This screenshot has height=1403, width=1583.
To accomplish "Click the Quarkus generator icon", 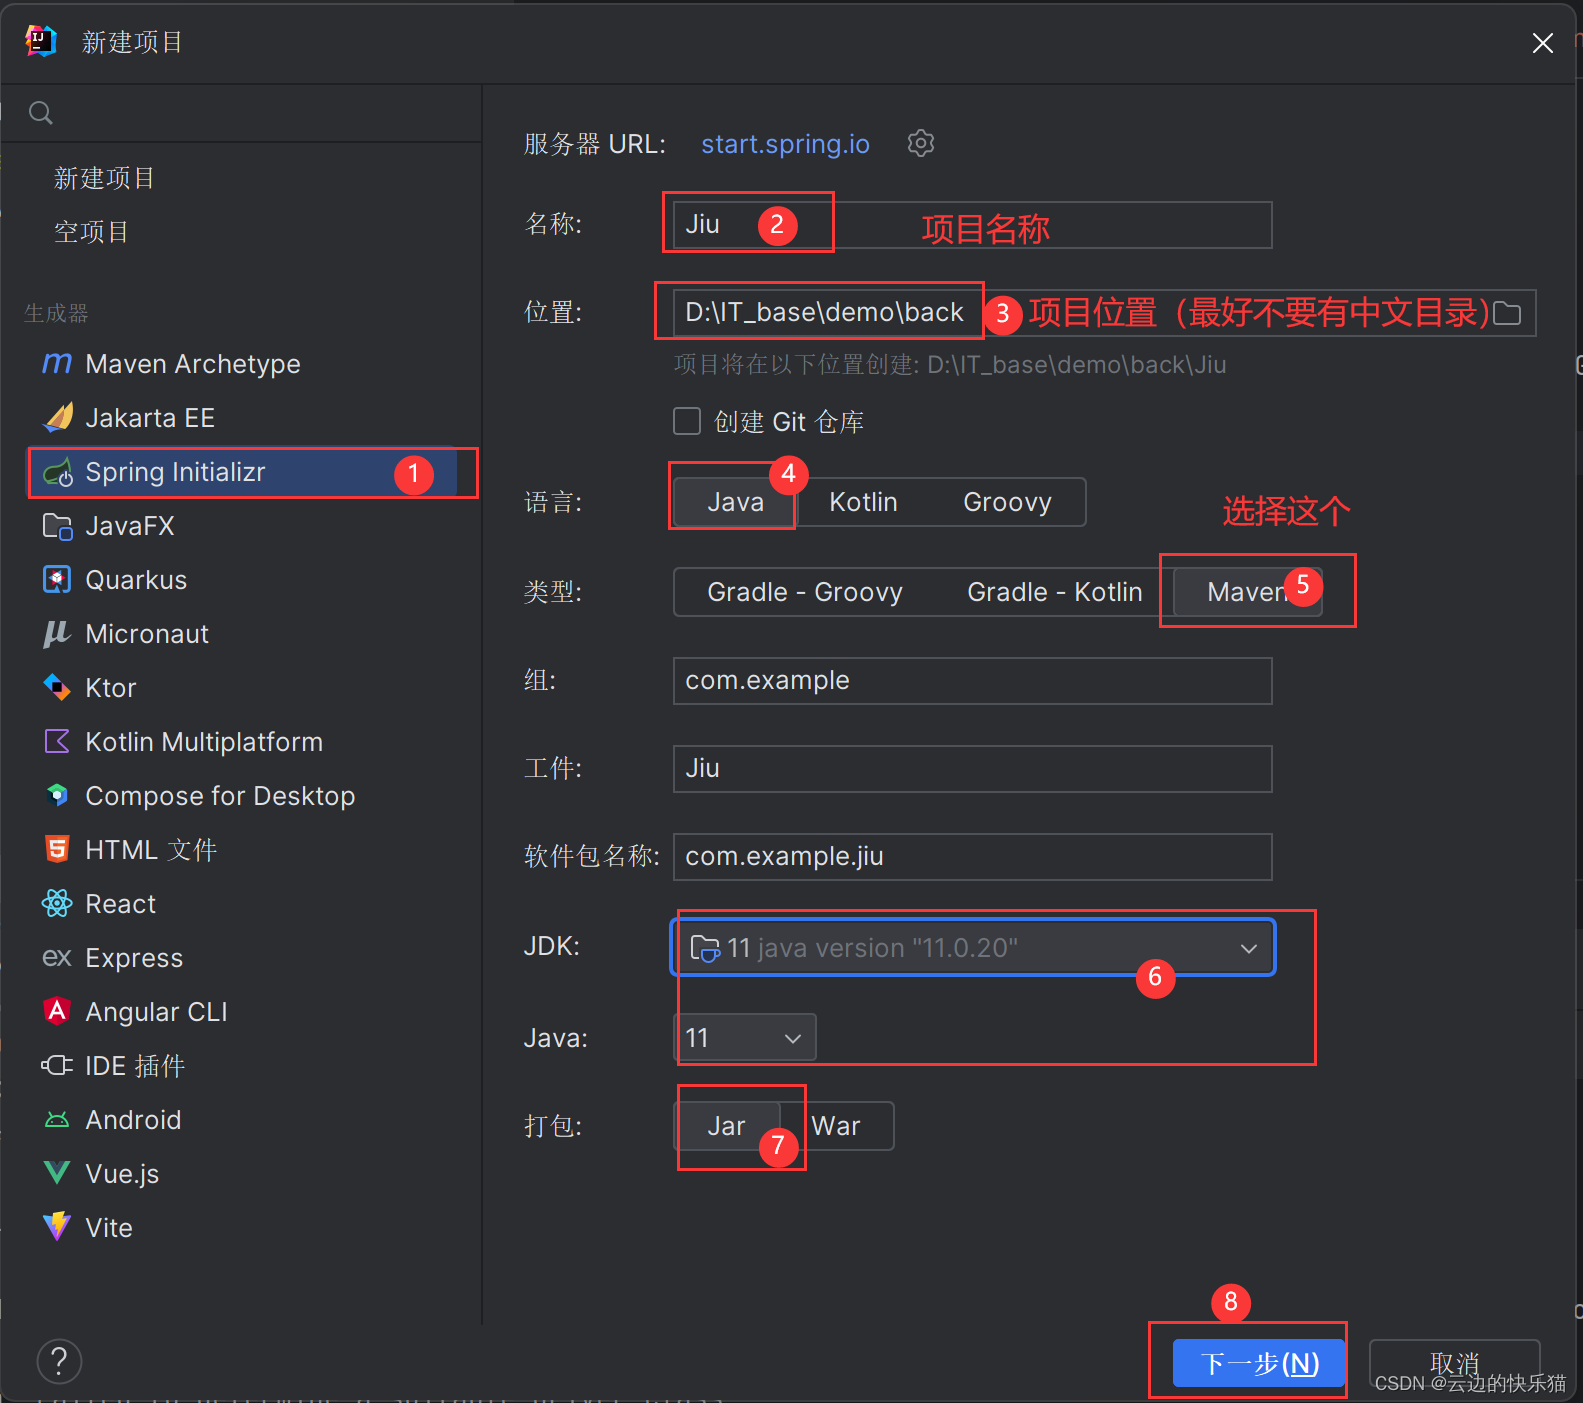I will point(57,579).
